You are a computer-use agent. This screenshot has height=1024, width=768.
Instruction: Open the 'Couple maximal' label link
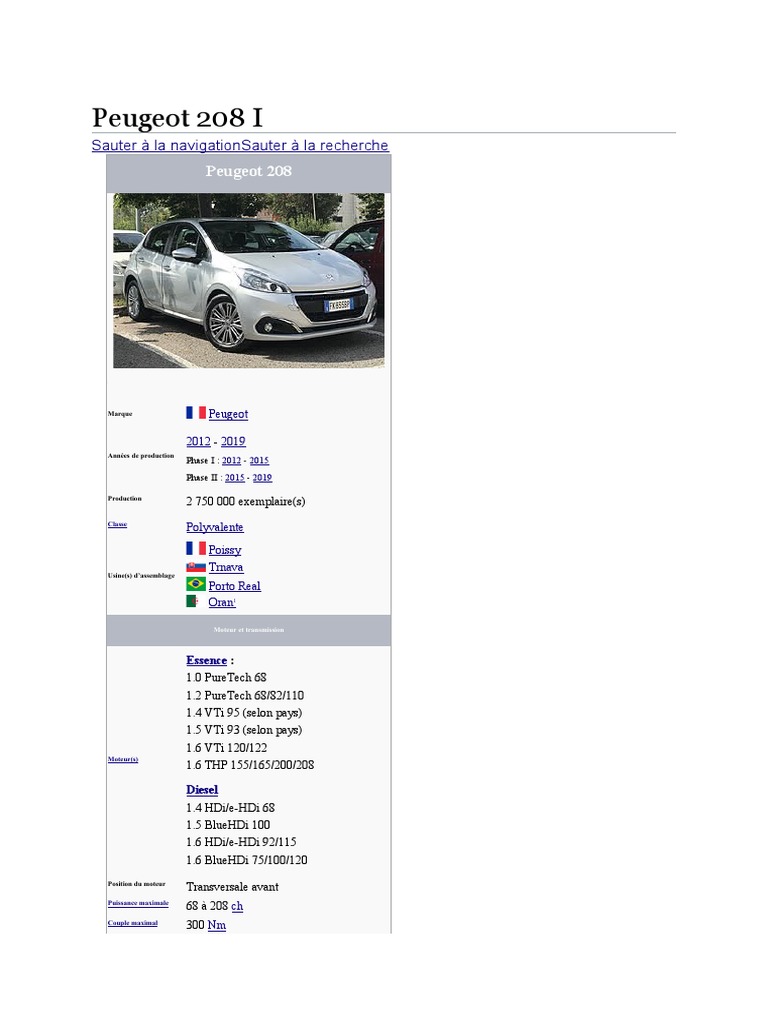(x=133, y=923)
